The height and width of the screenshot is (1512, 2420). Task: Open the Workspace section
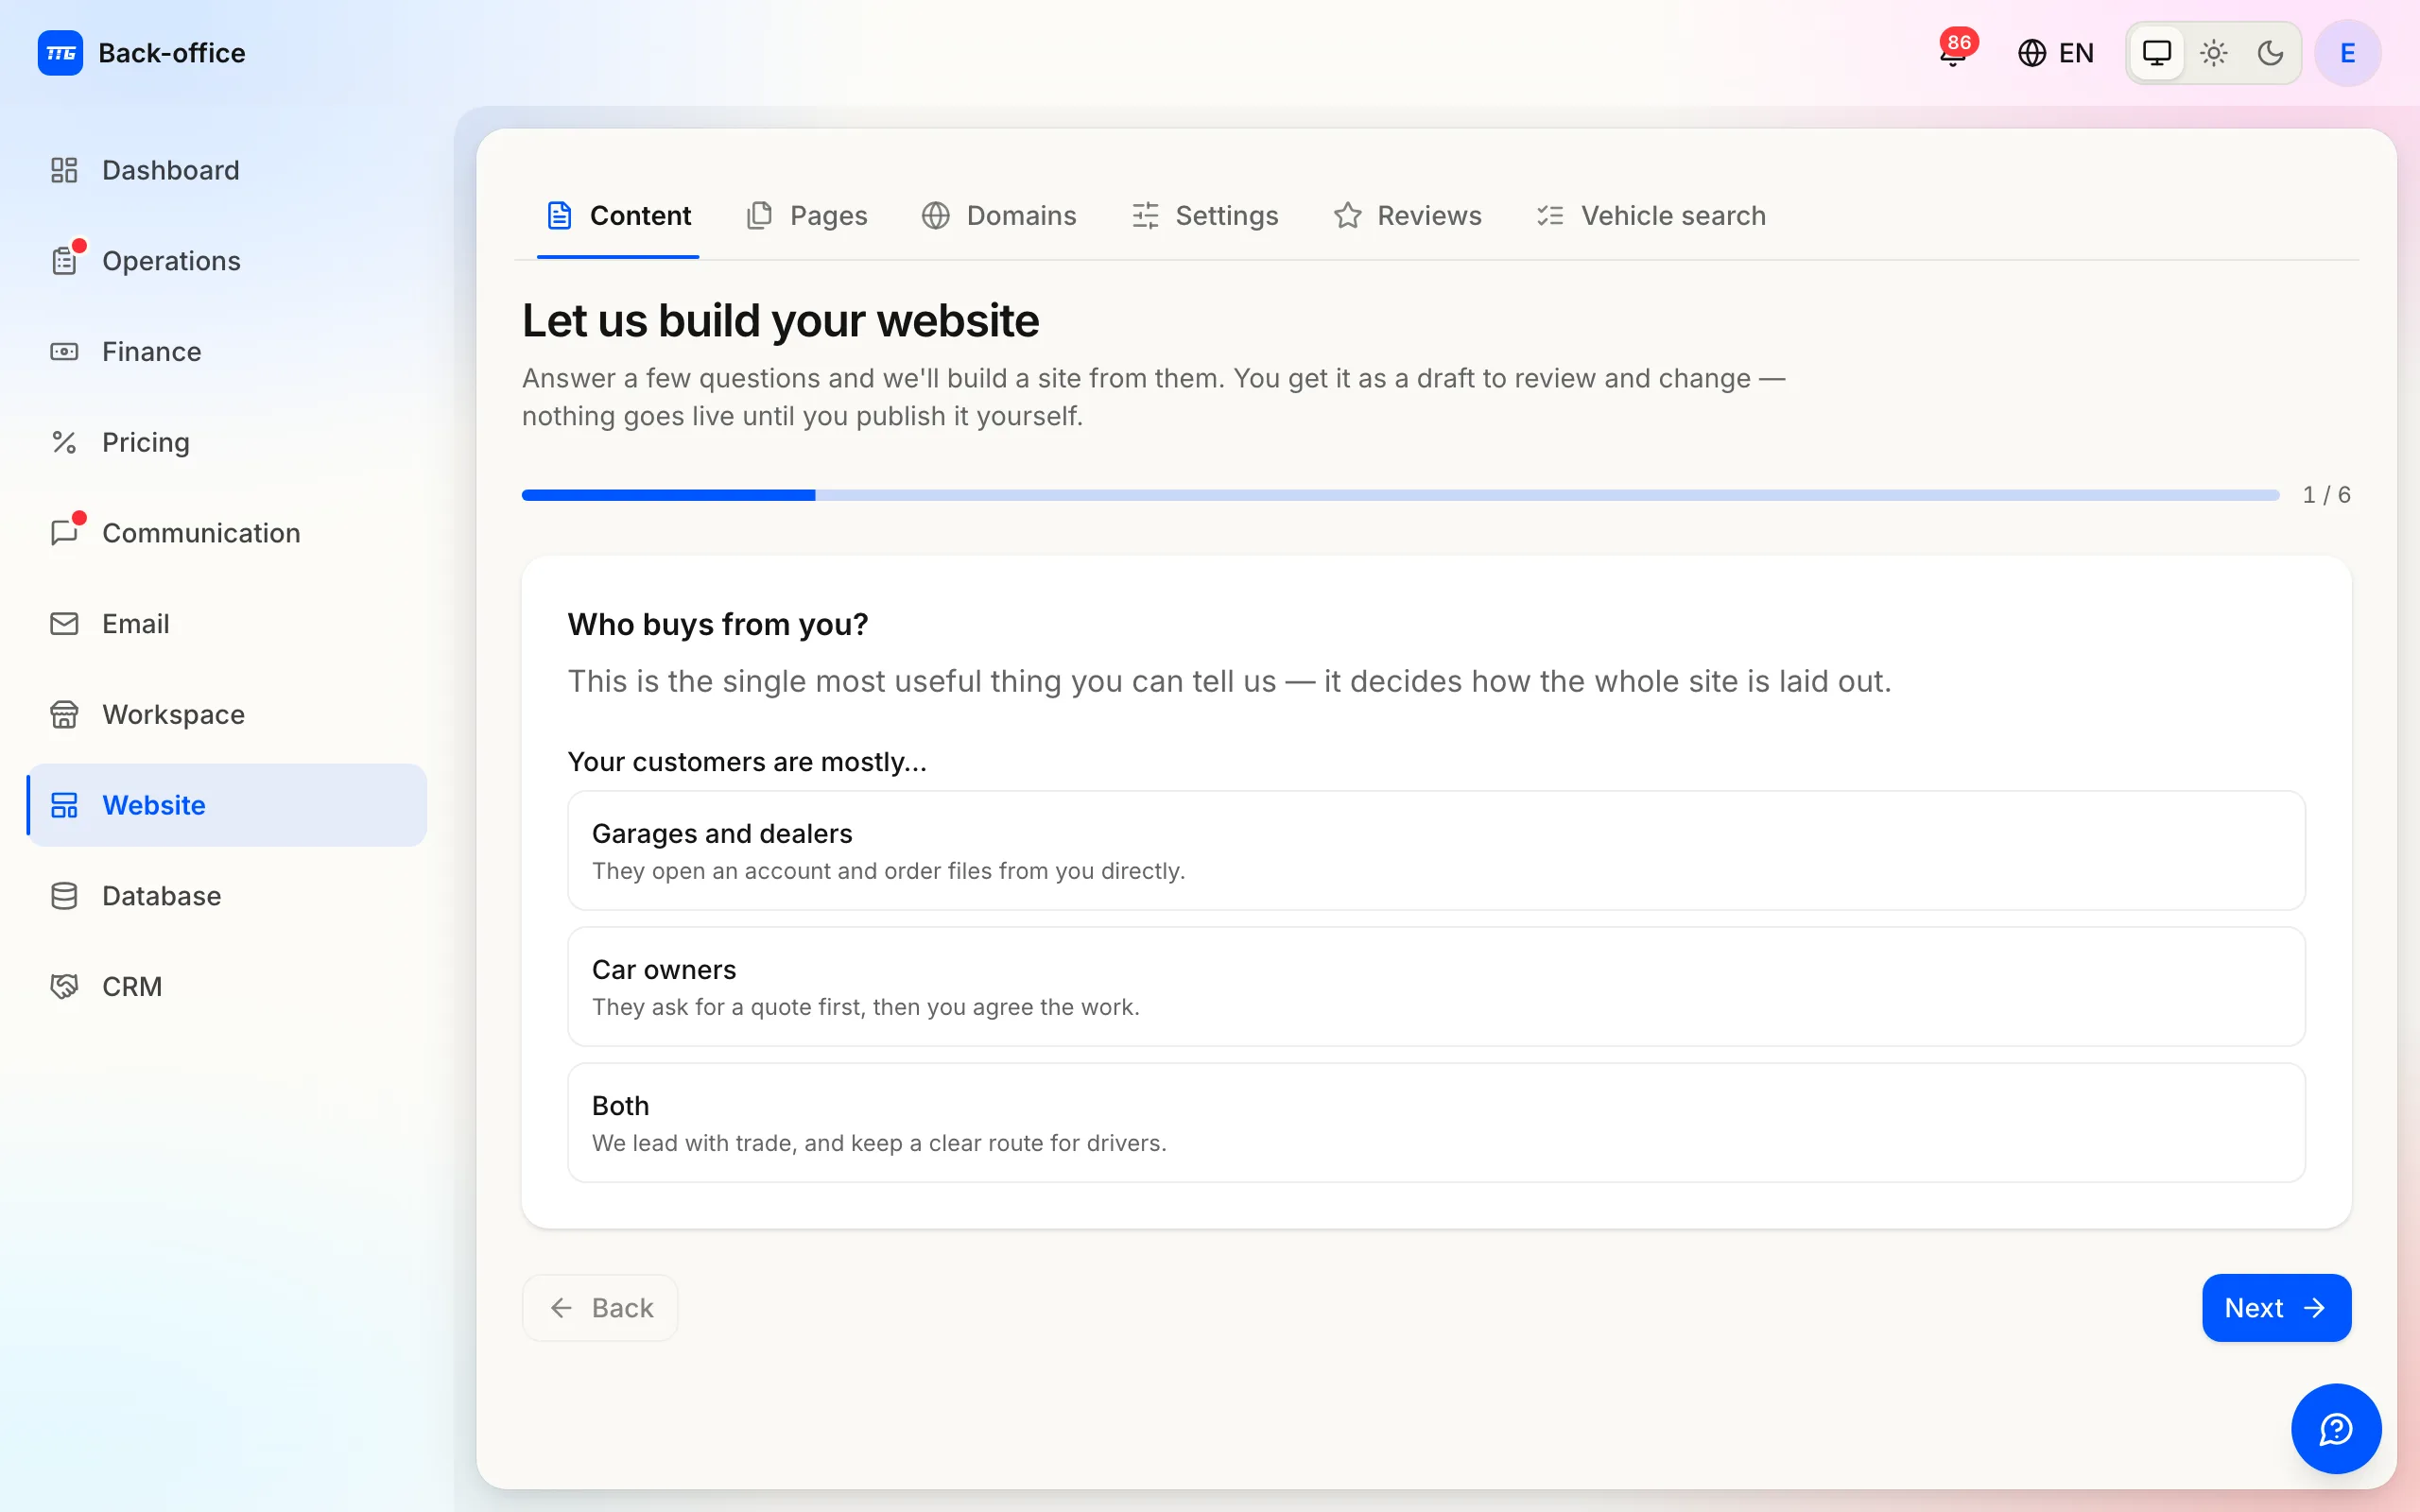227,714
